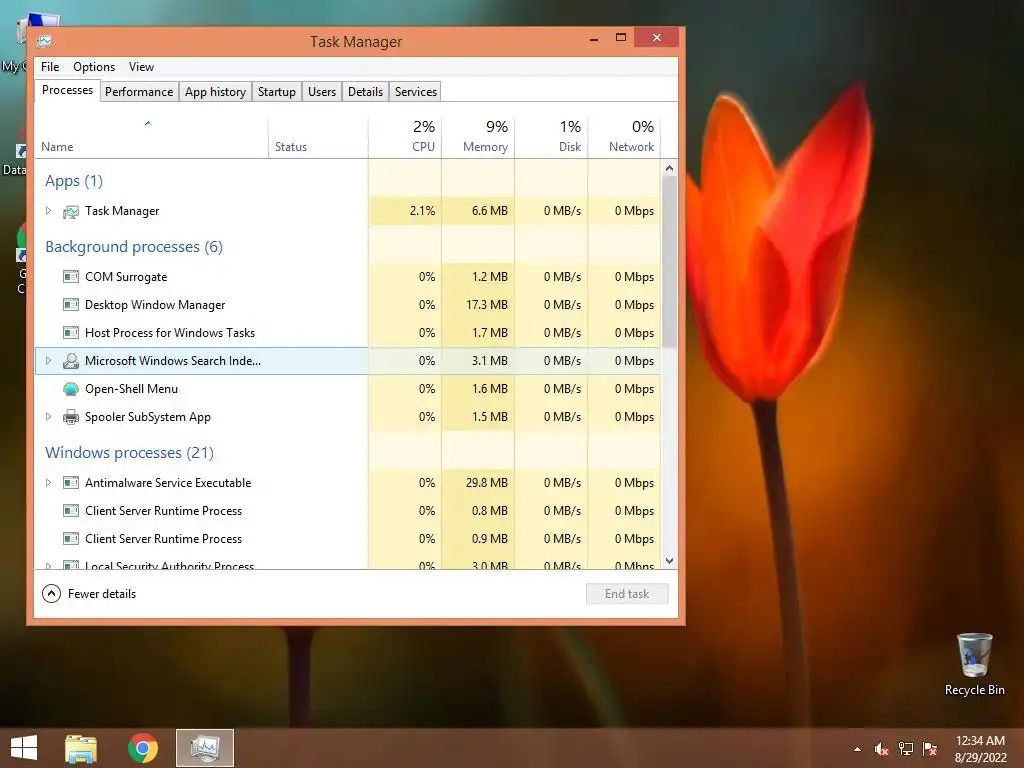Click the End task button
Viewport: 1024px width, 768px height.
[627, 594]
